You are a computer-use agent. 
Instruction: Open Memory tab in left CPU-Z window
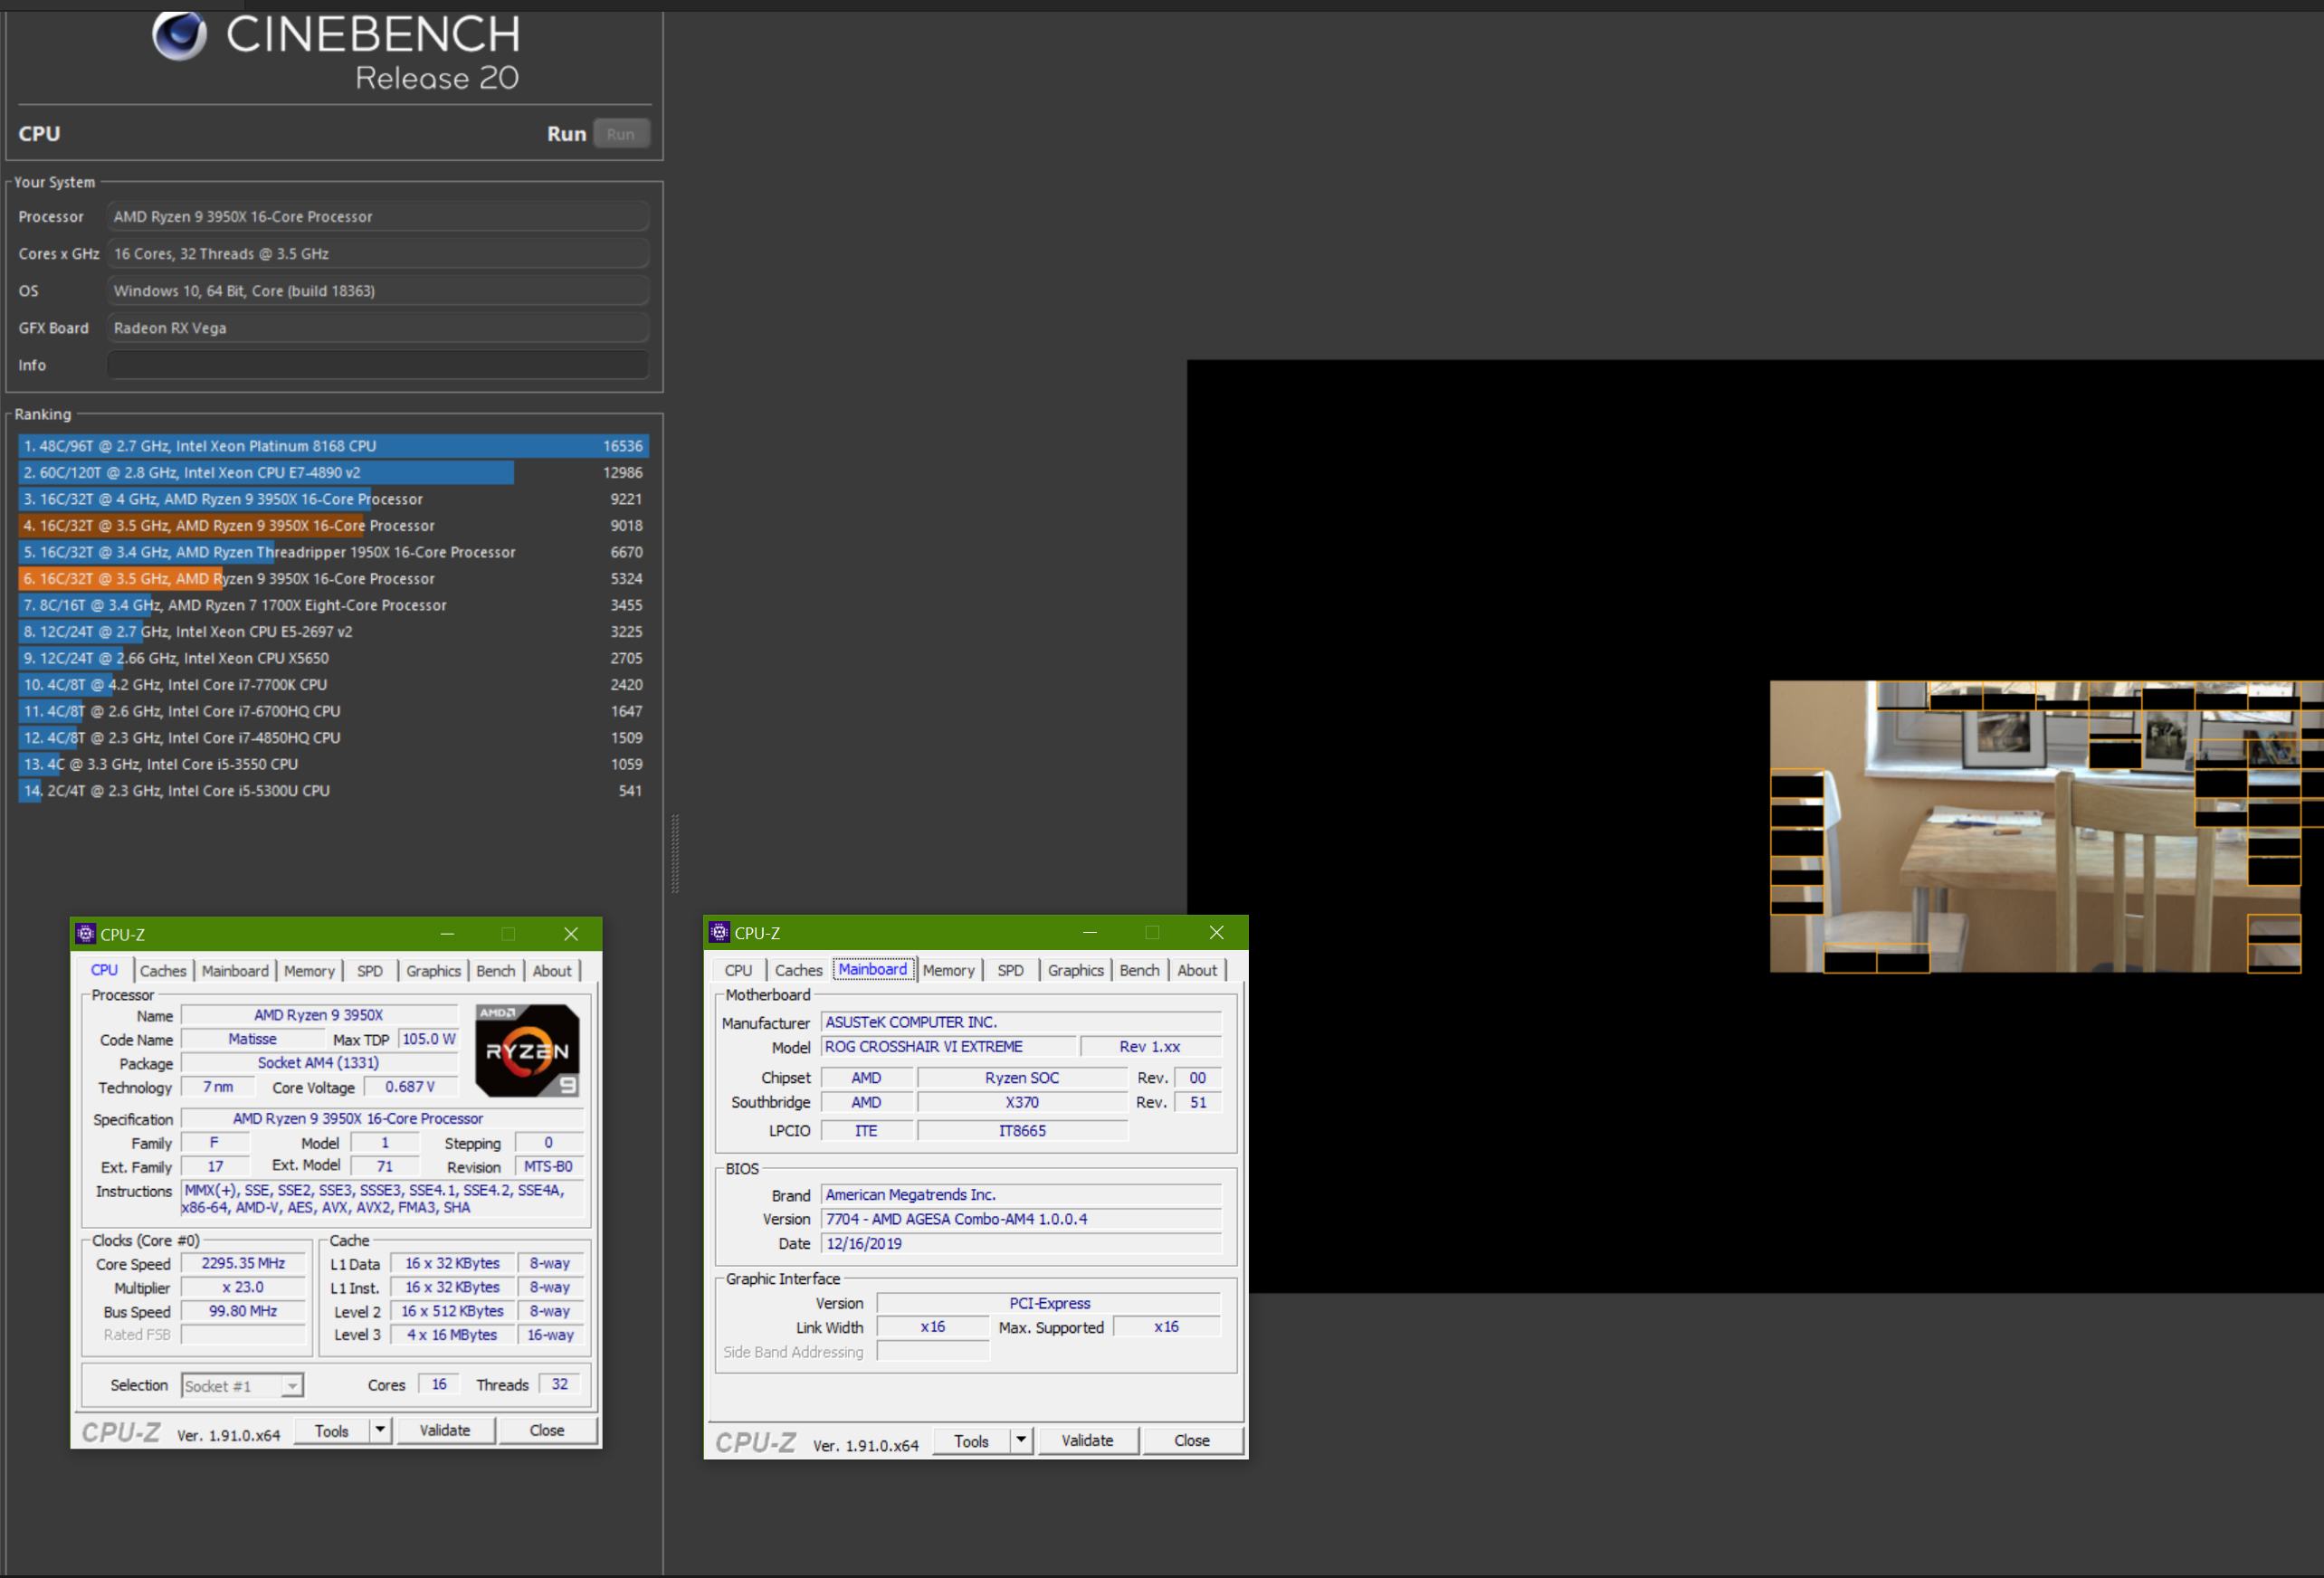click(x=309, y=970)
